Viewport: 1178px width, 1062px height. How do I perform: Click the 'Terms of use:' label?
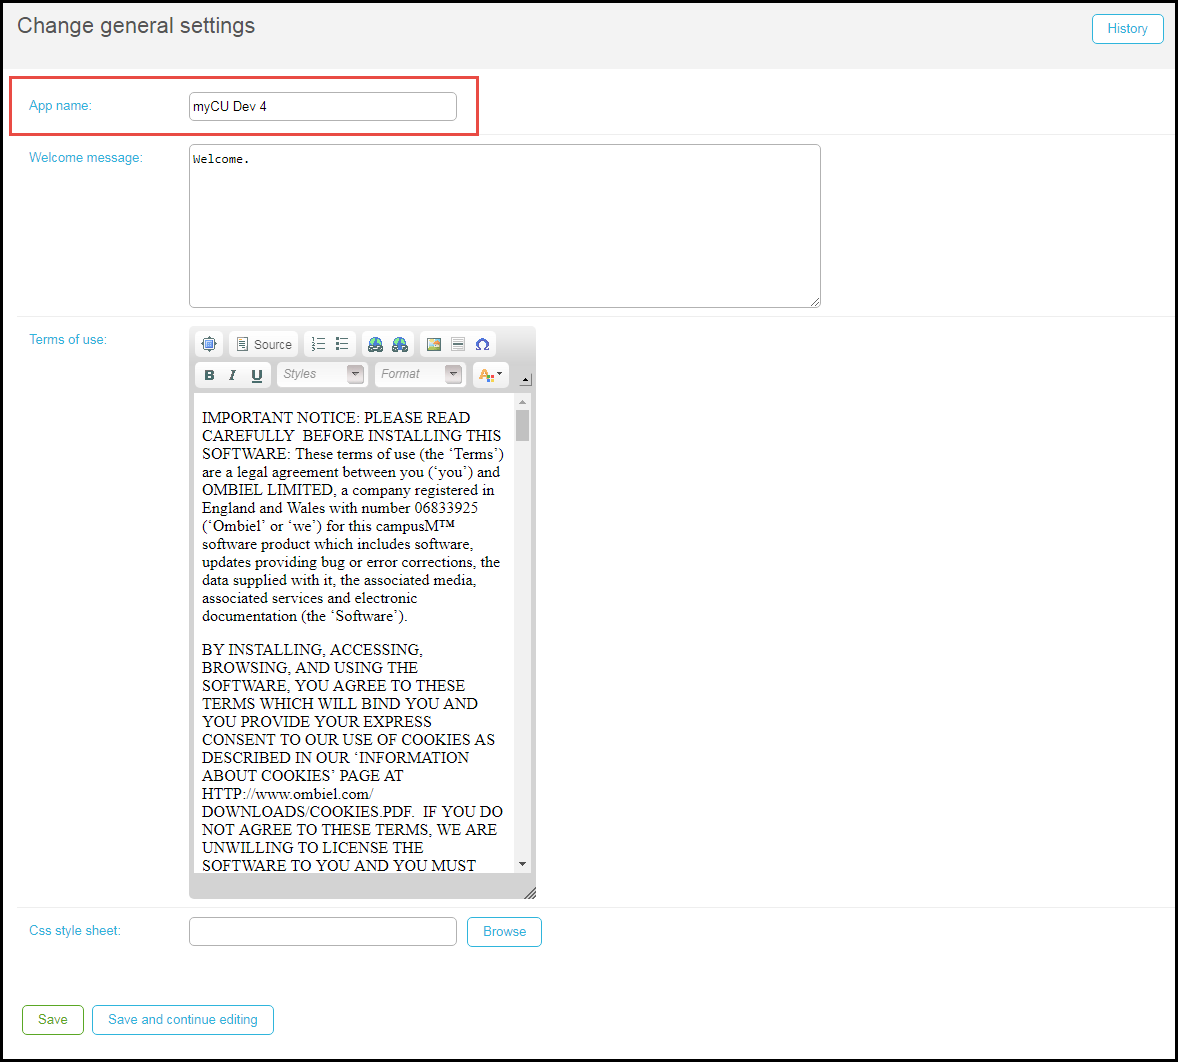click(68, 339)
